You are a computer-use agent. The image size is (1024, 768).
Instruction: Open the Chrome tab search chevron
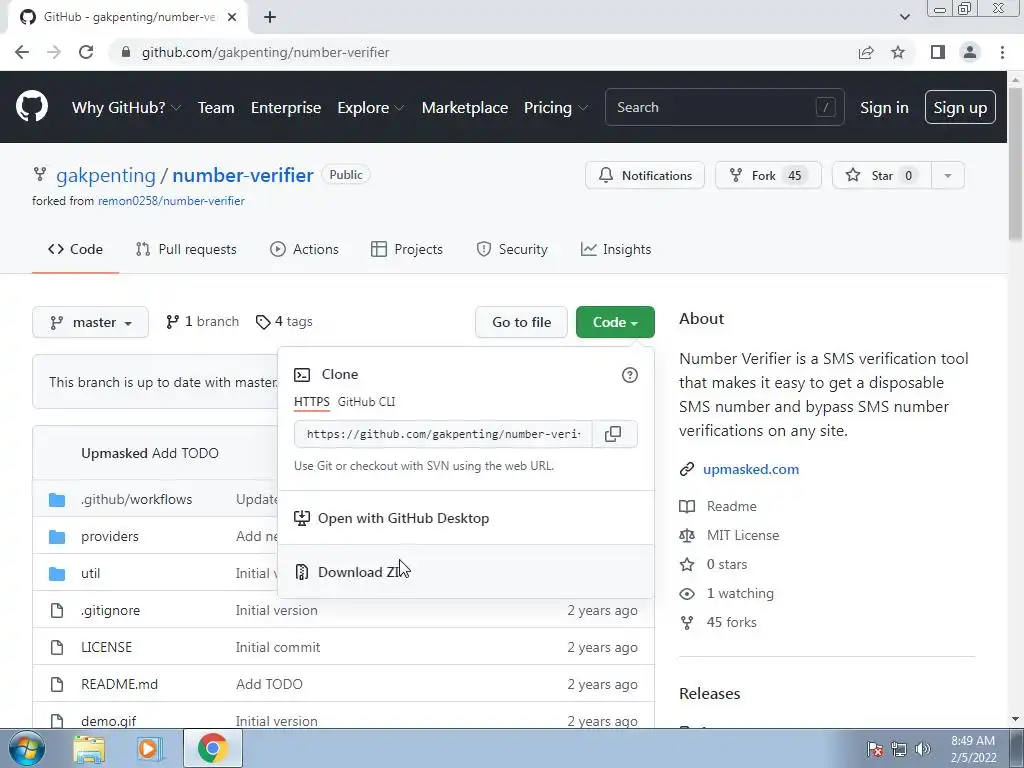[x=904, y=17]
